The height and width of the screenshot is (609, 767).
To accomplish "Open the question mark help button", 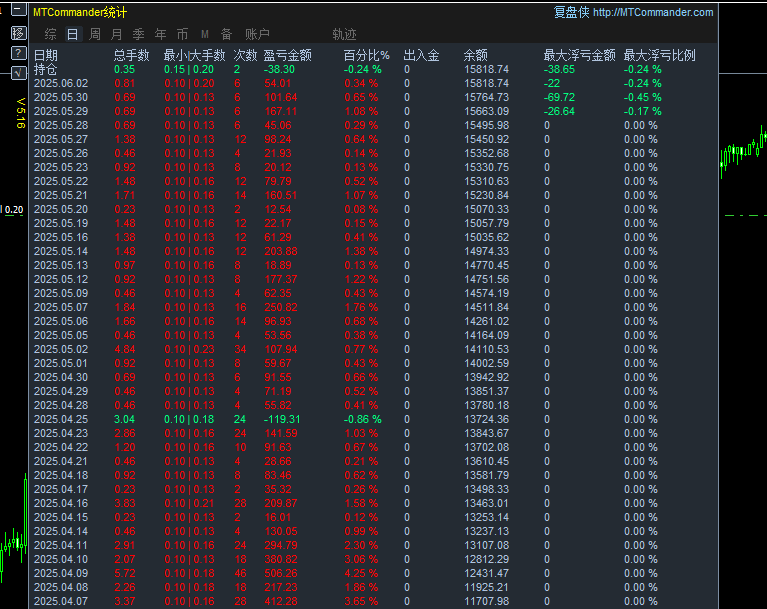I will pos(19,53).
